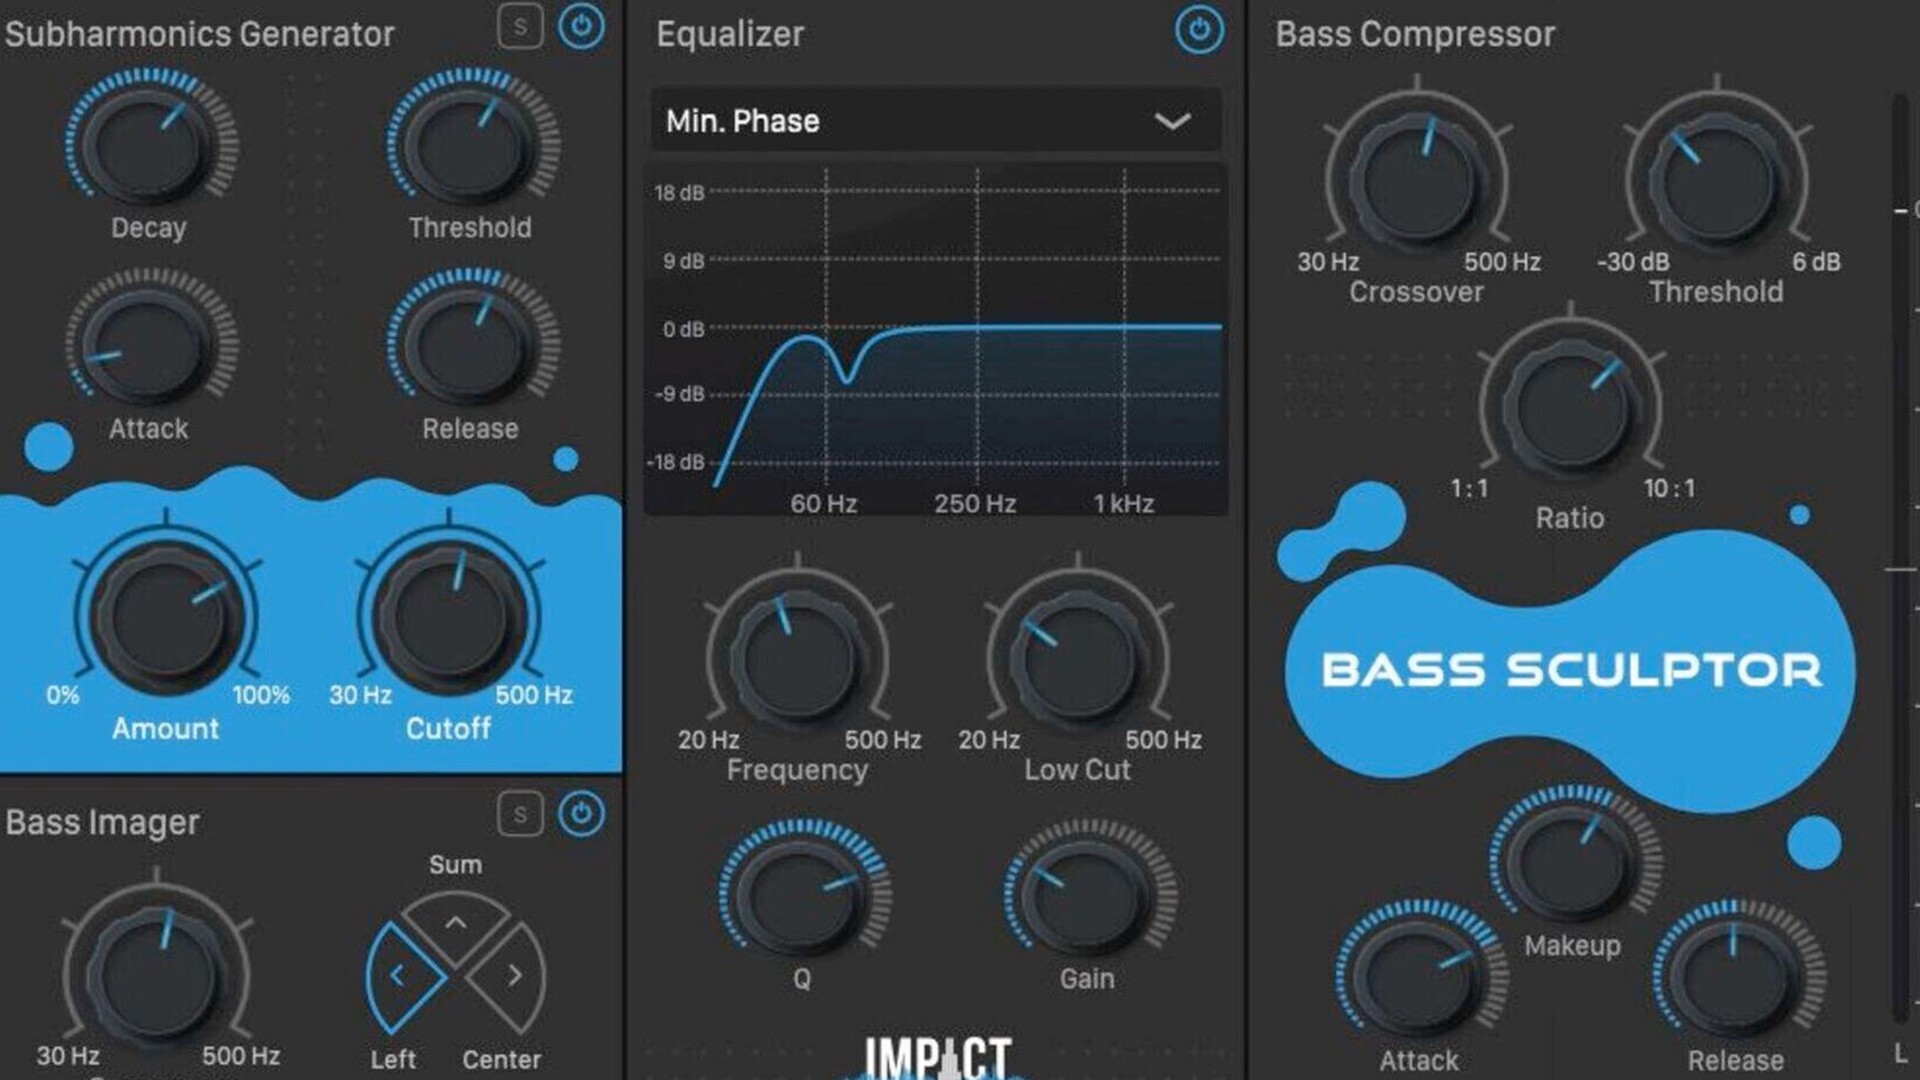Toggle the Equalizer power button
The width and height of the screenshot is (1920, 1080).
pos(1199,31)
